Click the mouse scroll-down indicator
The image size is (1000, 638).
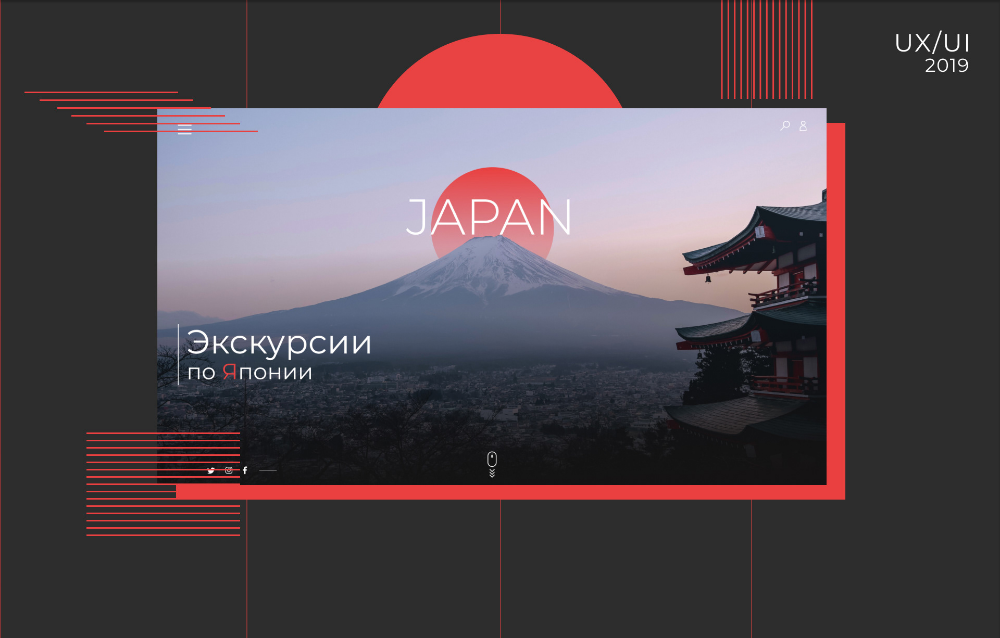[x=492, y=464]
